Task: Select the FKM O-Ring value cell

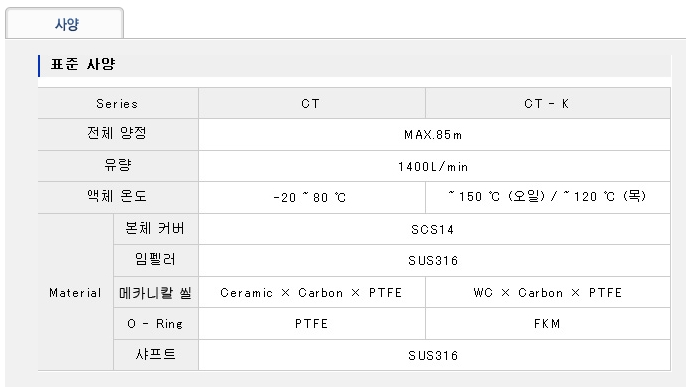Action: pos(548,324)
